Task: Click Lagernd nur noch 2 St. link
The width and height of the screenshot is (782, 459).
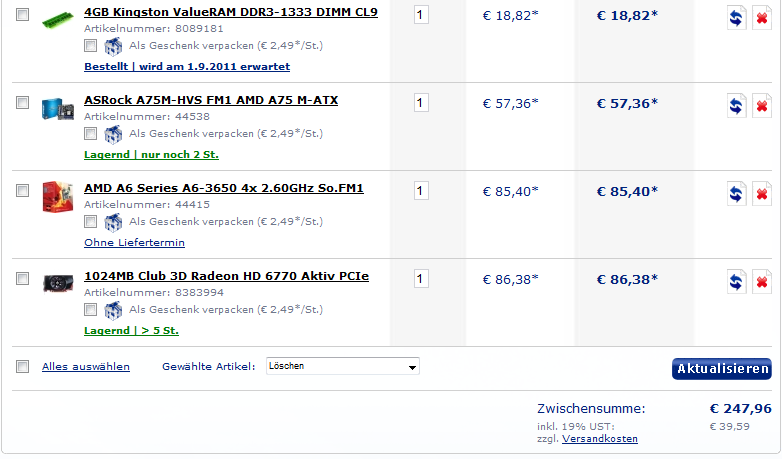Action: [x=151, y=155]
